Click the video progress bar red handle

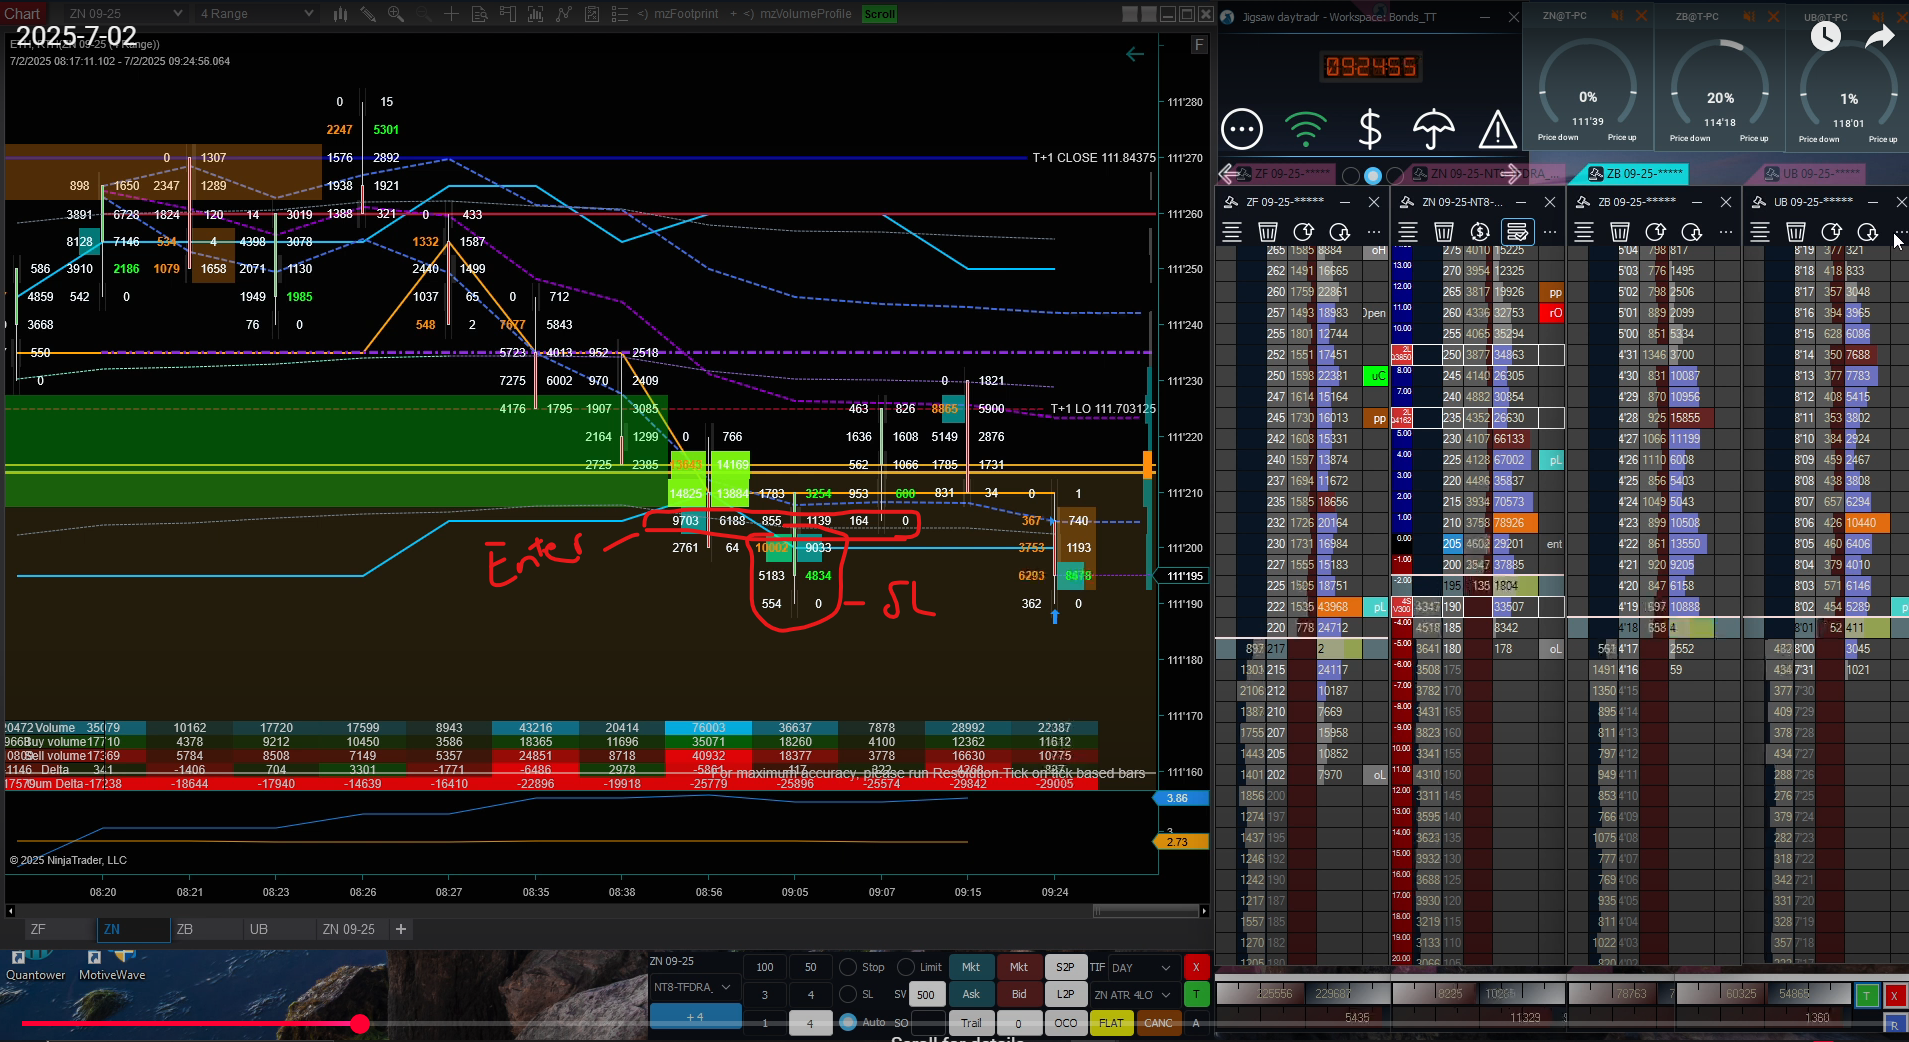click(x=360, y=1023)
